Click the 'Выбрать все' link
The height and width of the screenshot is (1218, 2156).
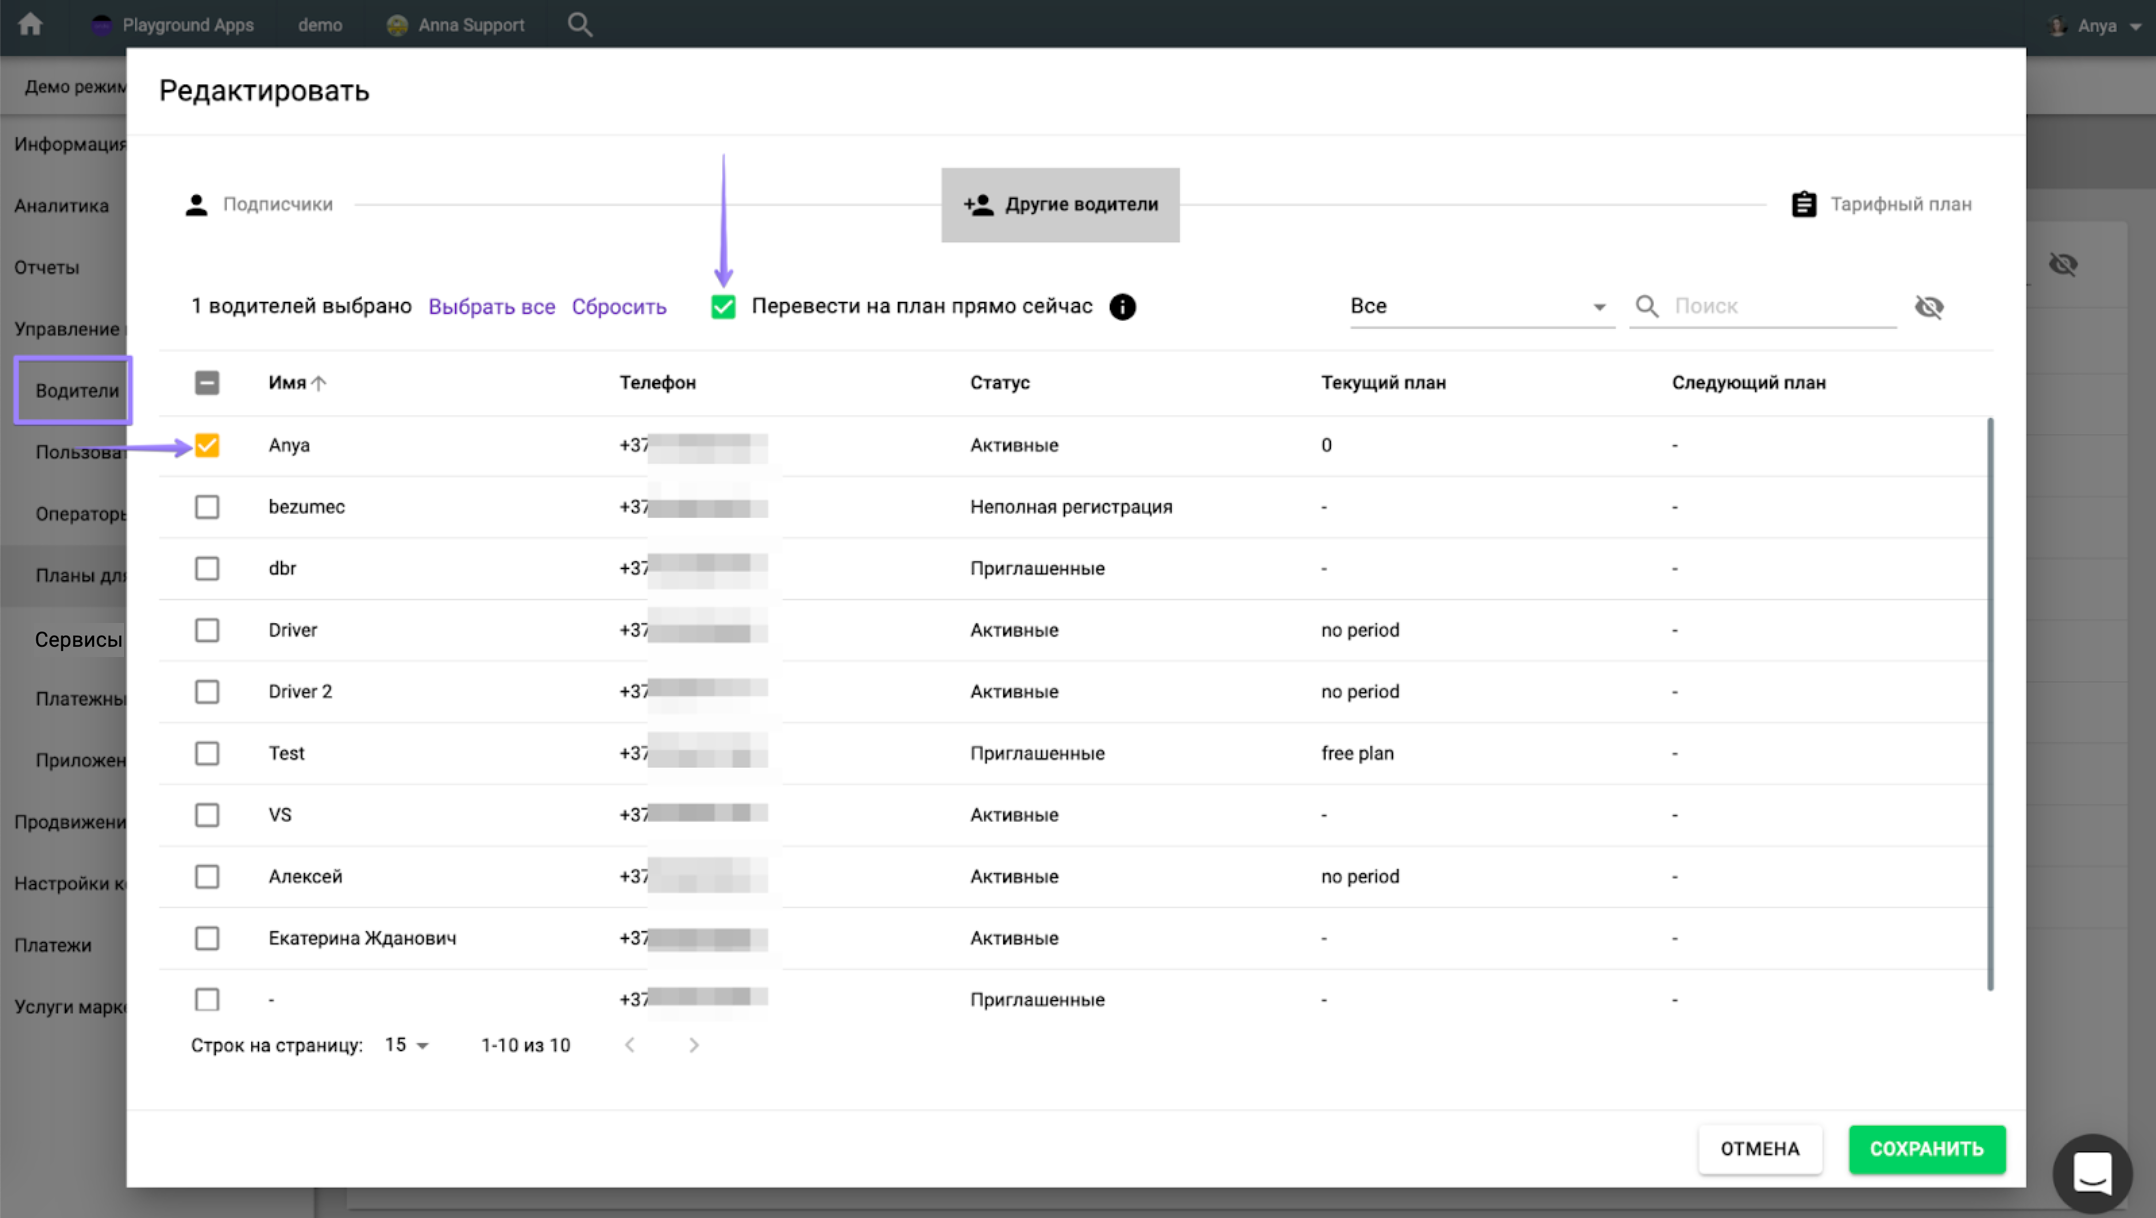coord(491,307)
